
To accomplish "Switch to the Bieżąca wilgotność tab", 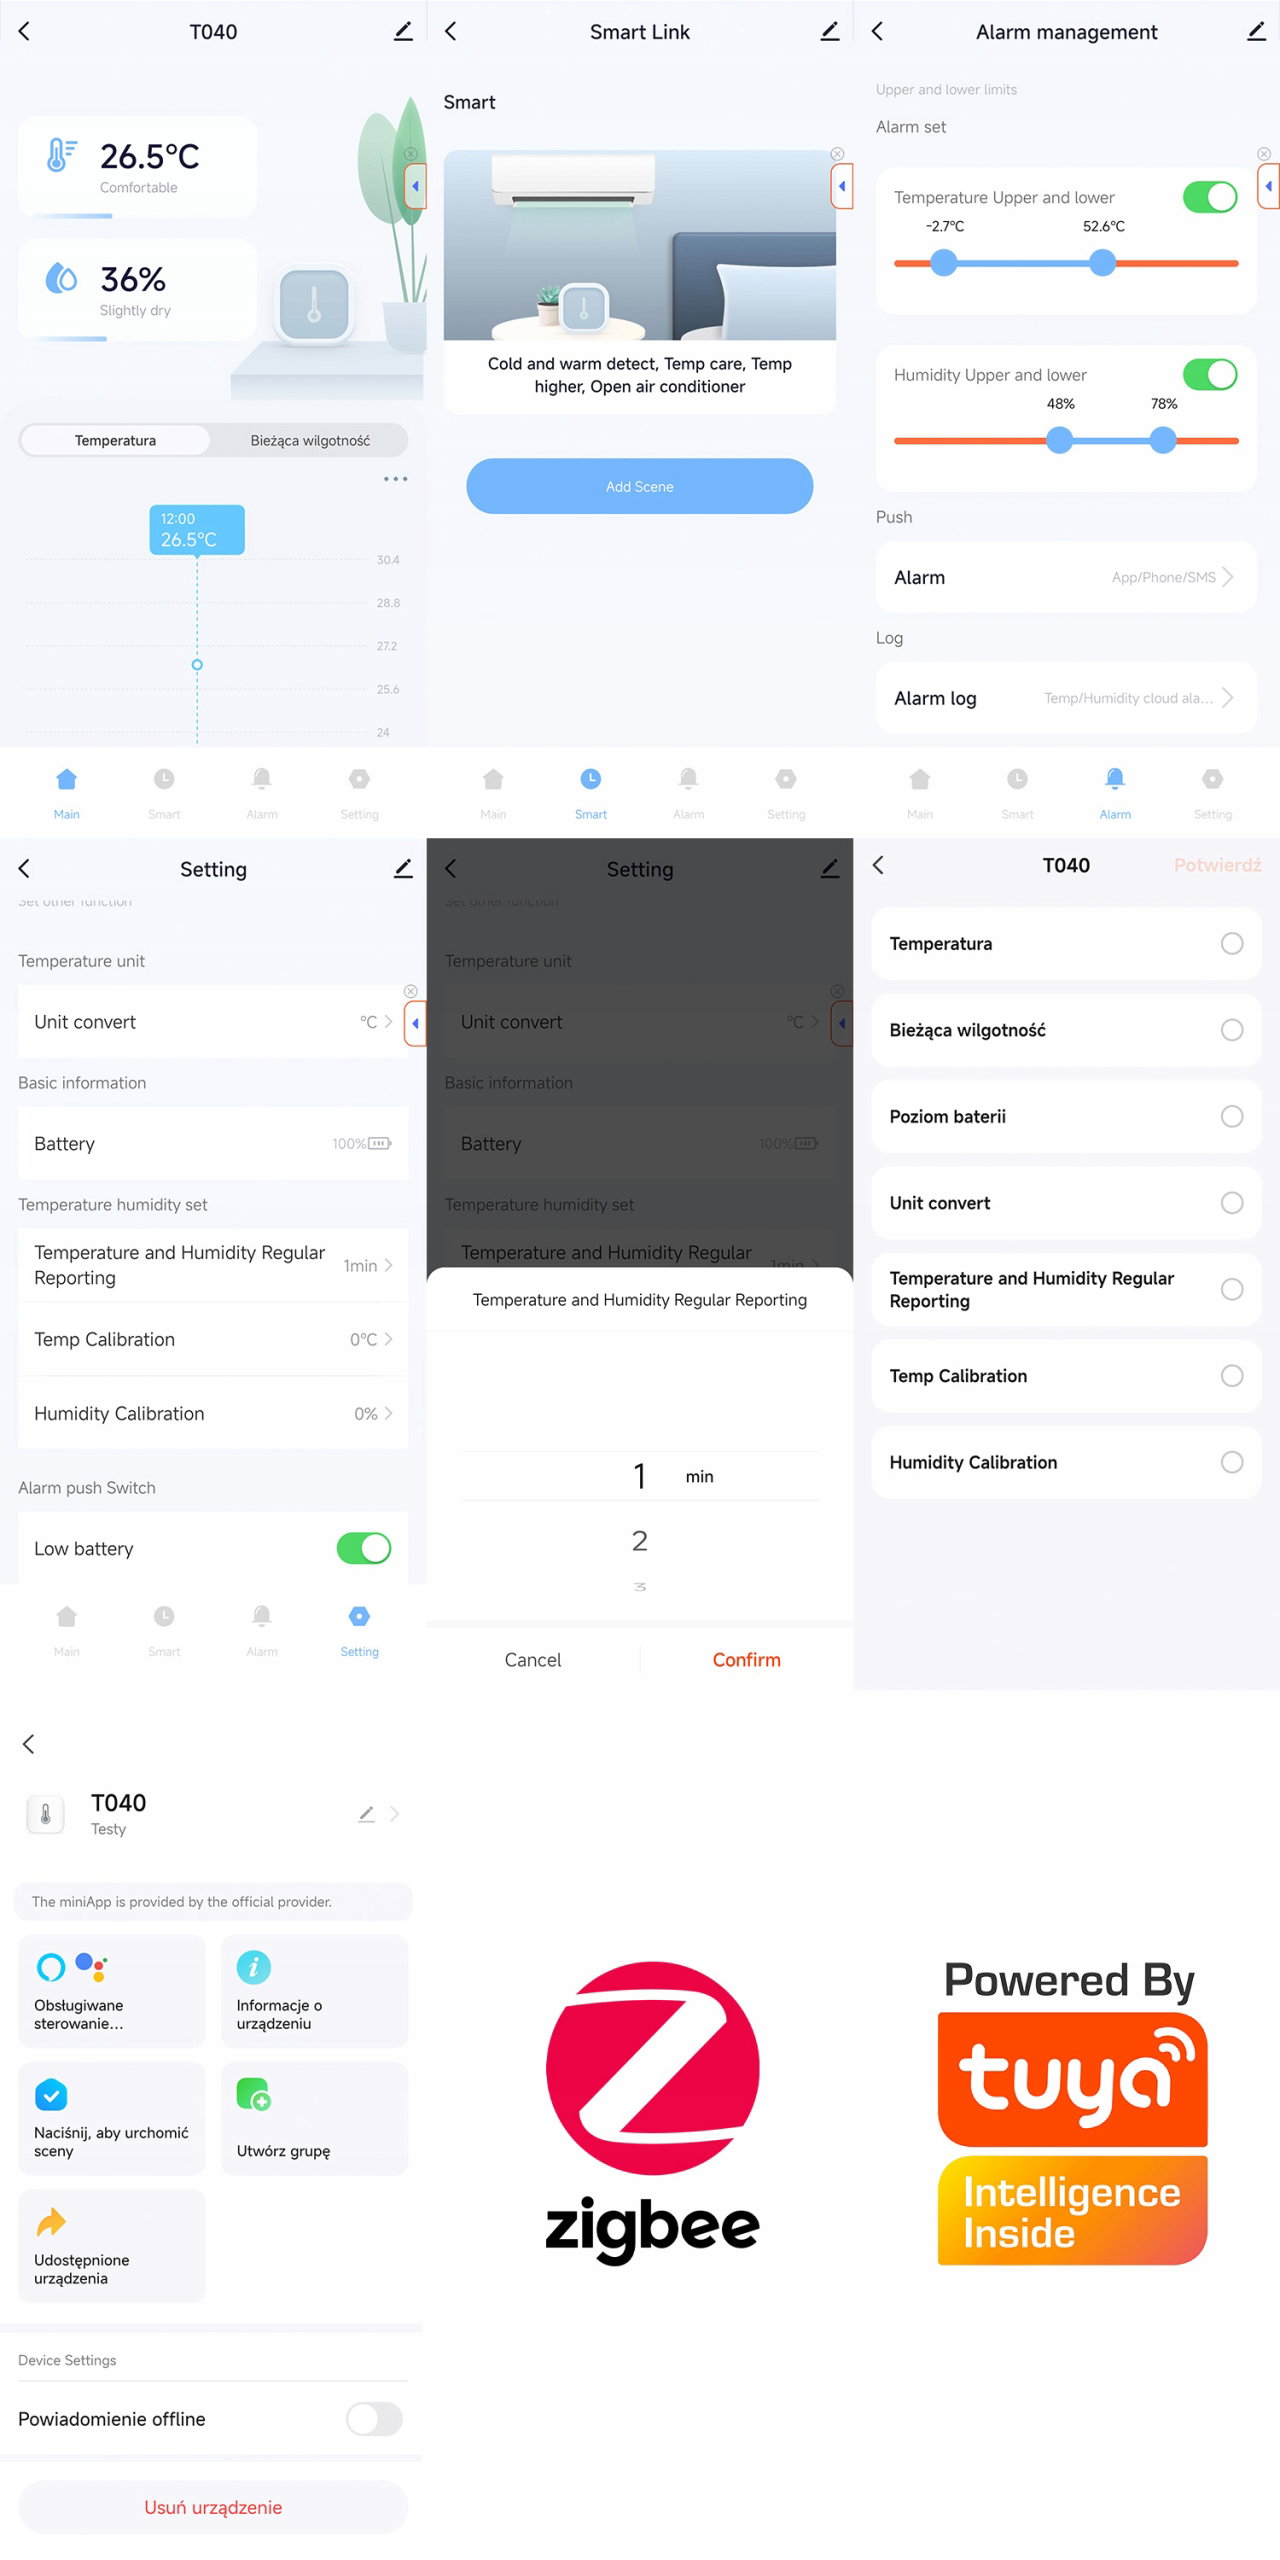I will pos(310,440).
